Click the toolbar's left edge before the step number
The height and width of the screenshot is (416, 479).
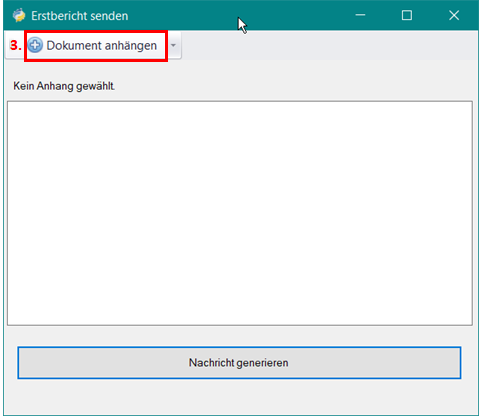[7, 45]
